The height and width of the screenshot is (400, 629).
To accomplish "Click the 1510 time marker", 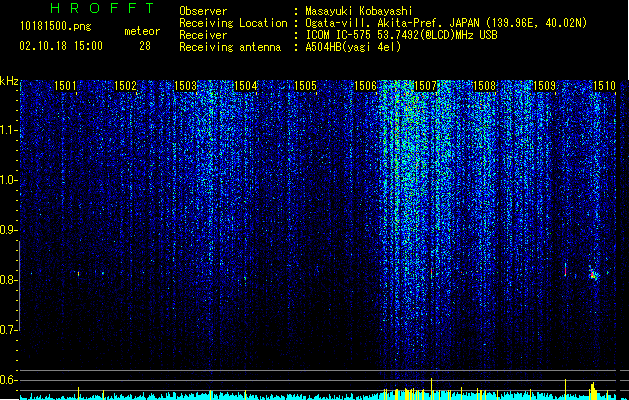I will 604,86.
